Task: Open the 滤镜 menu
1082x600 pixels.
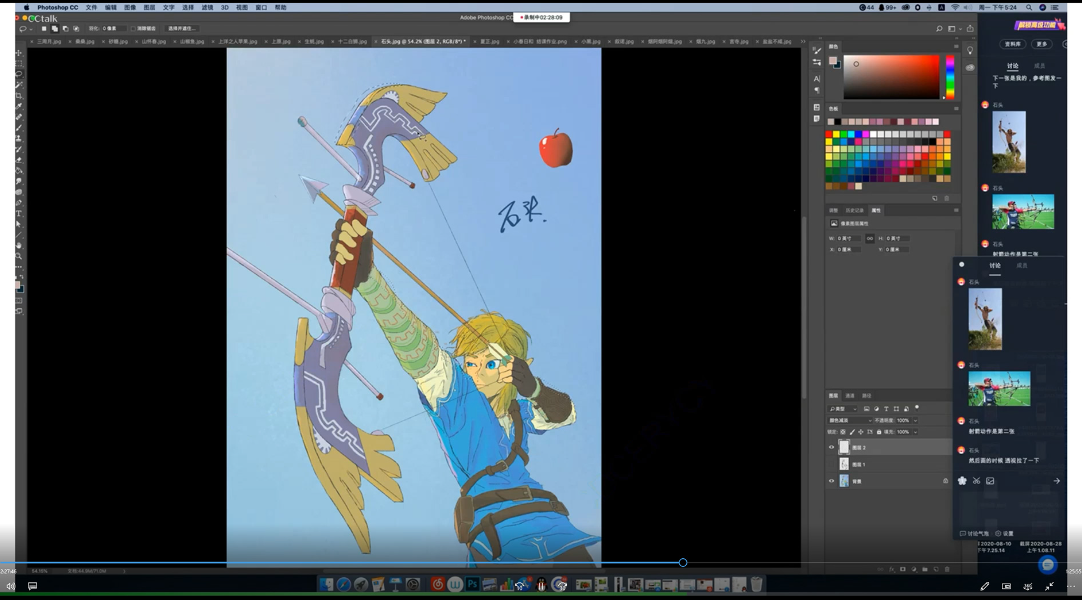Action: coord(207,8)
